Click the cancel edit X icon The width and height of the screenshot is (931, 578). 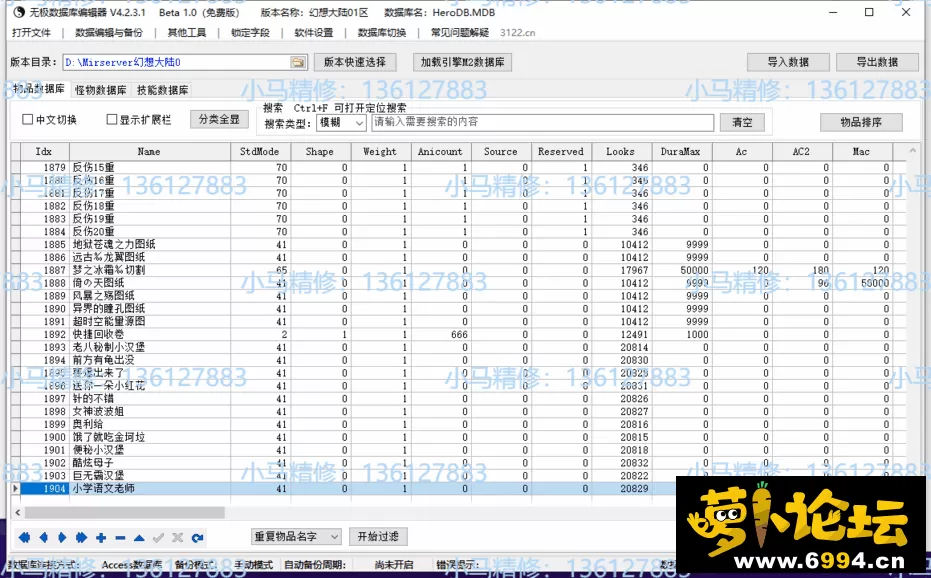pos(178,538)
